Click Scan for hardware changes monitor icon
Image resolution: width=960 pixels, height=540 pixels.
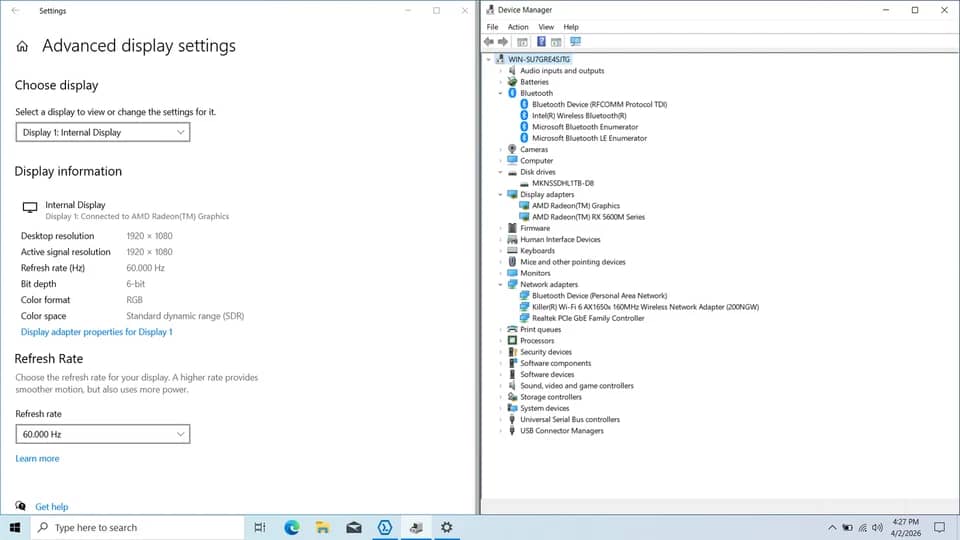pos(576,42)
